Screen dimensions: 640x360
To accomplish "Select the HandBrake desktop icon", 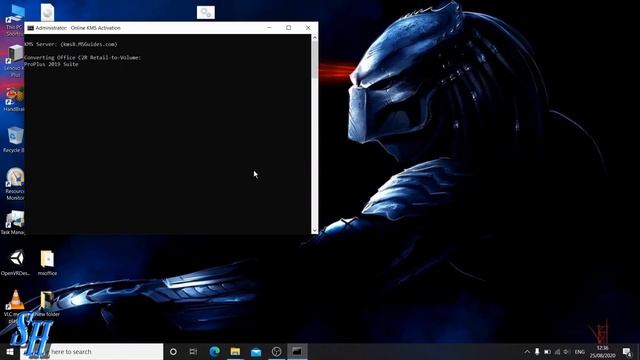I will (x=15, y=99).
